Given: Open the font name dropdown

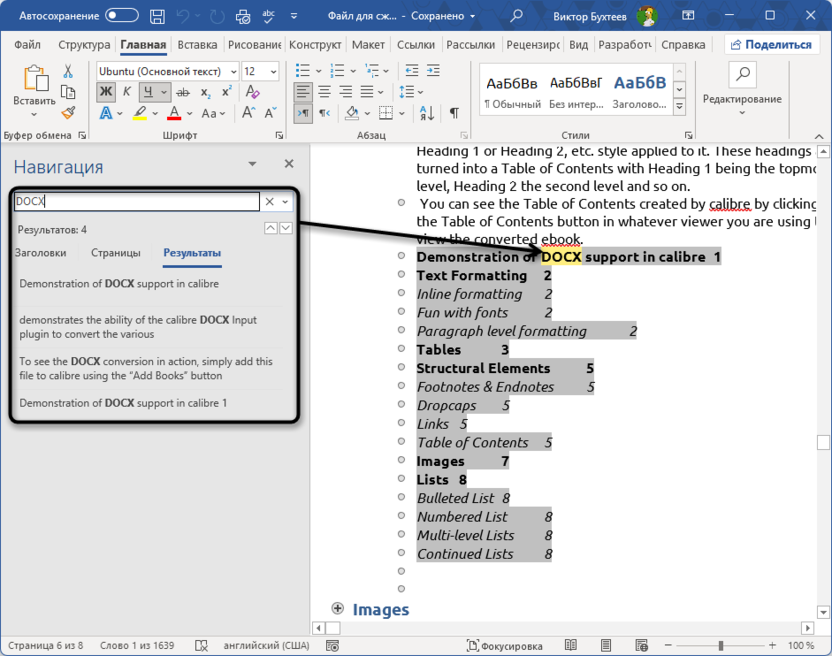Looking at the screenshot, I should pos(233,71).
